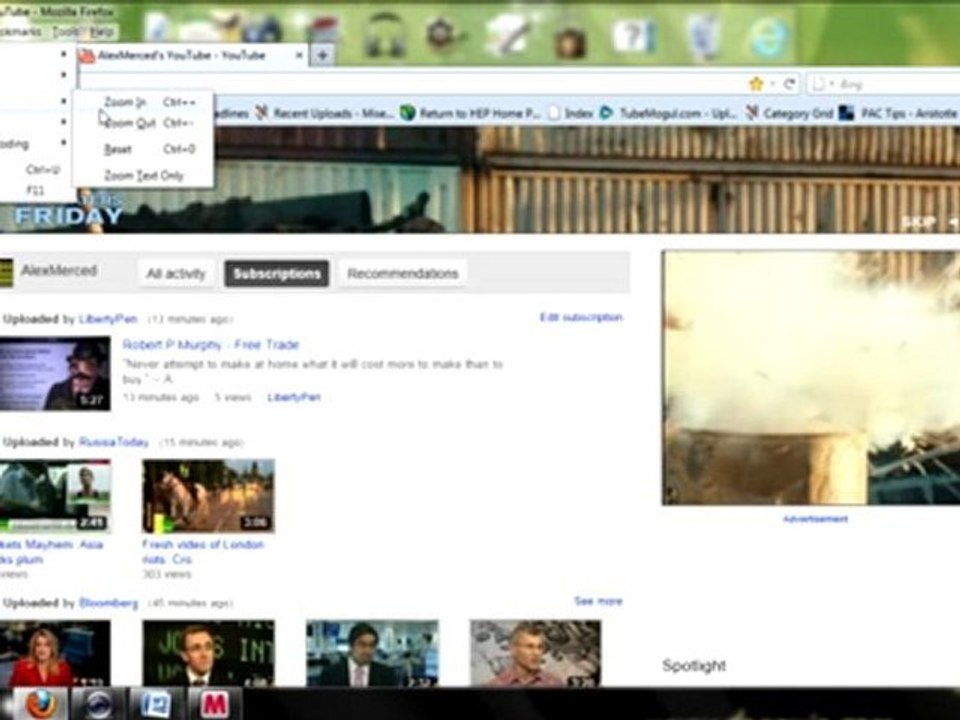The width and height of the screenshot is (960, 720).
Task: Open the Tools menu
Action: [x=66, y=31]
